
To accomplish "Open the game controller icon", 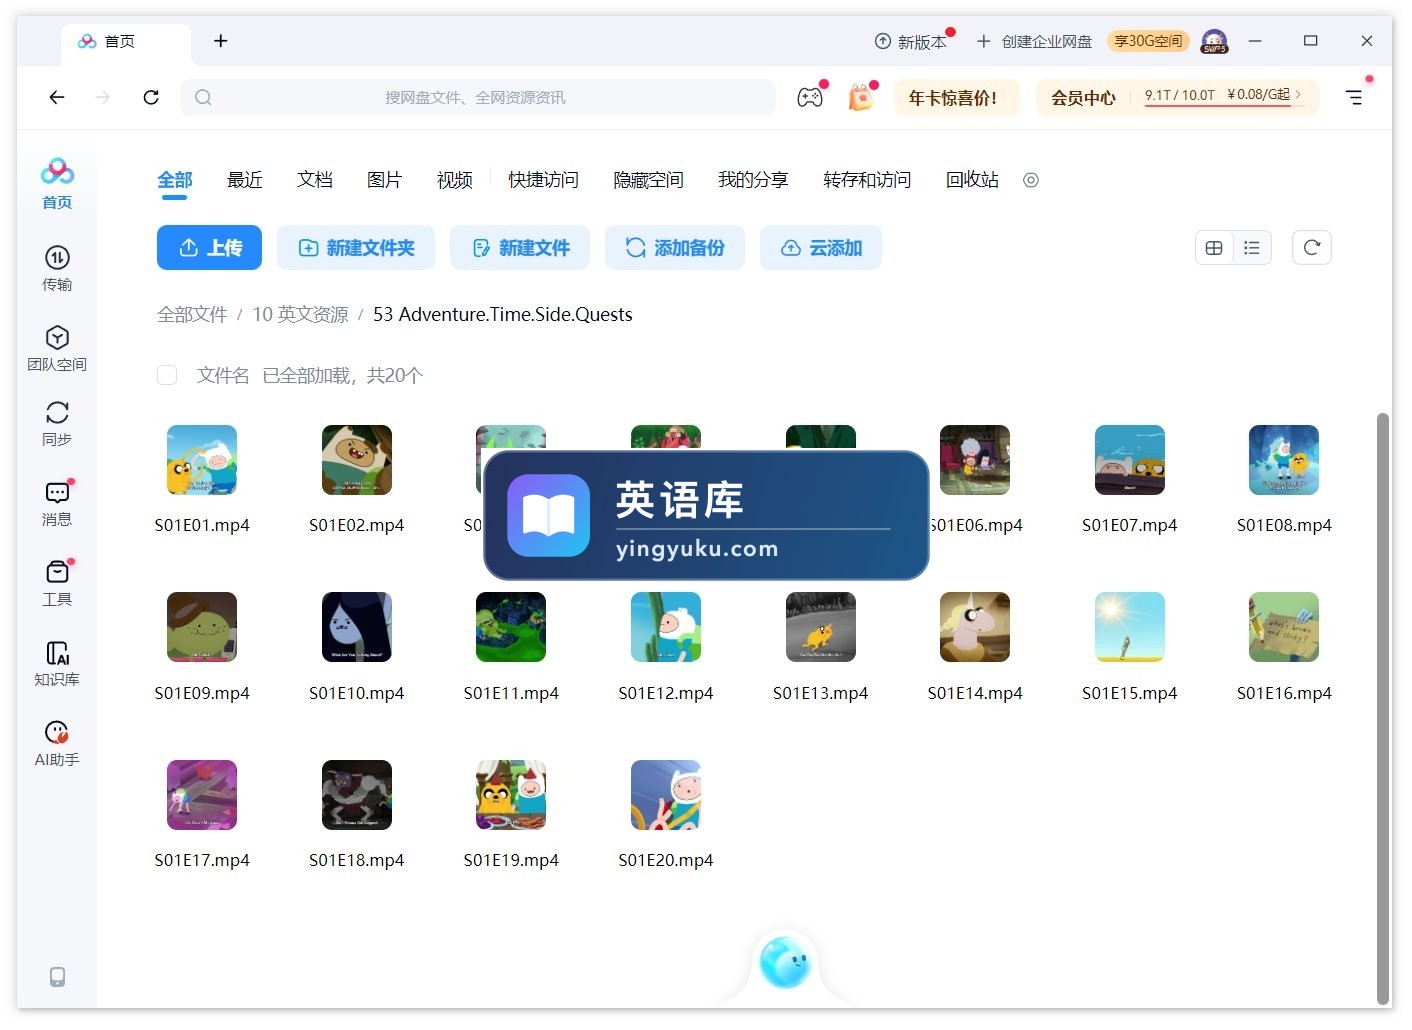I will pyautogui.click(x=810, y=97).
